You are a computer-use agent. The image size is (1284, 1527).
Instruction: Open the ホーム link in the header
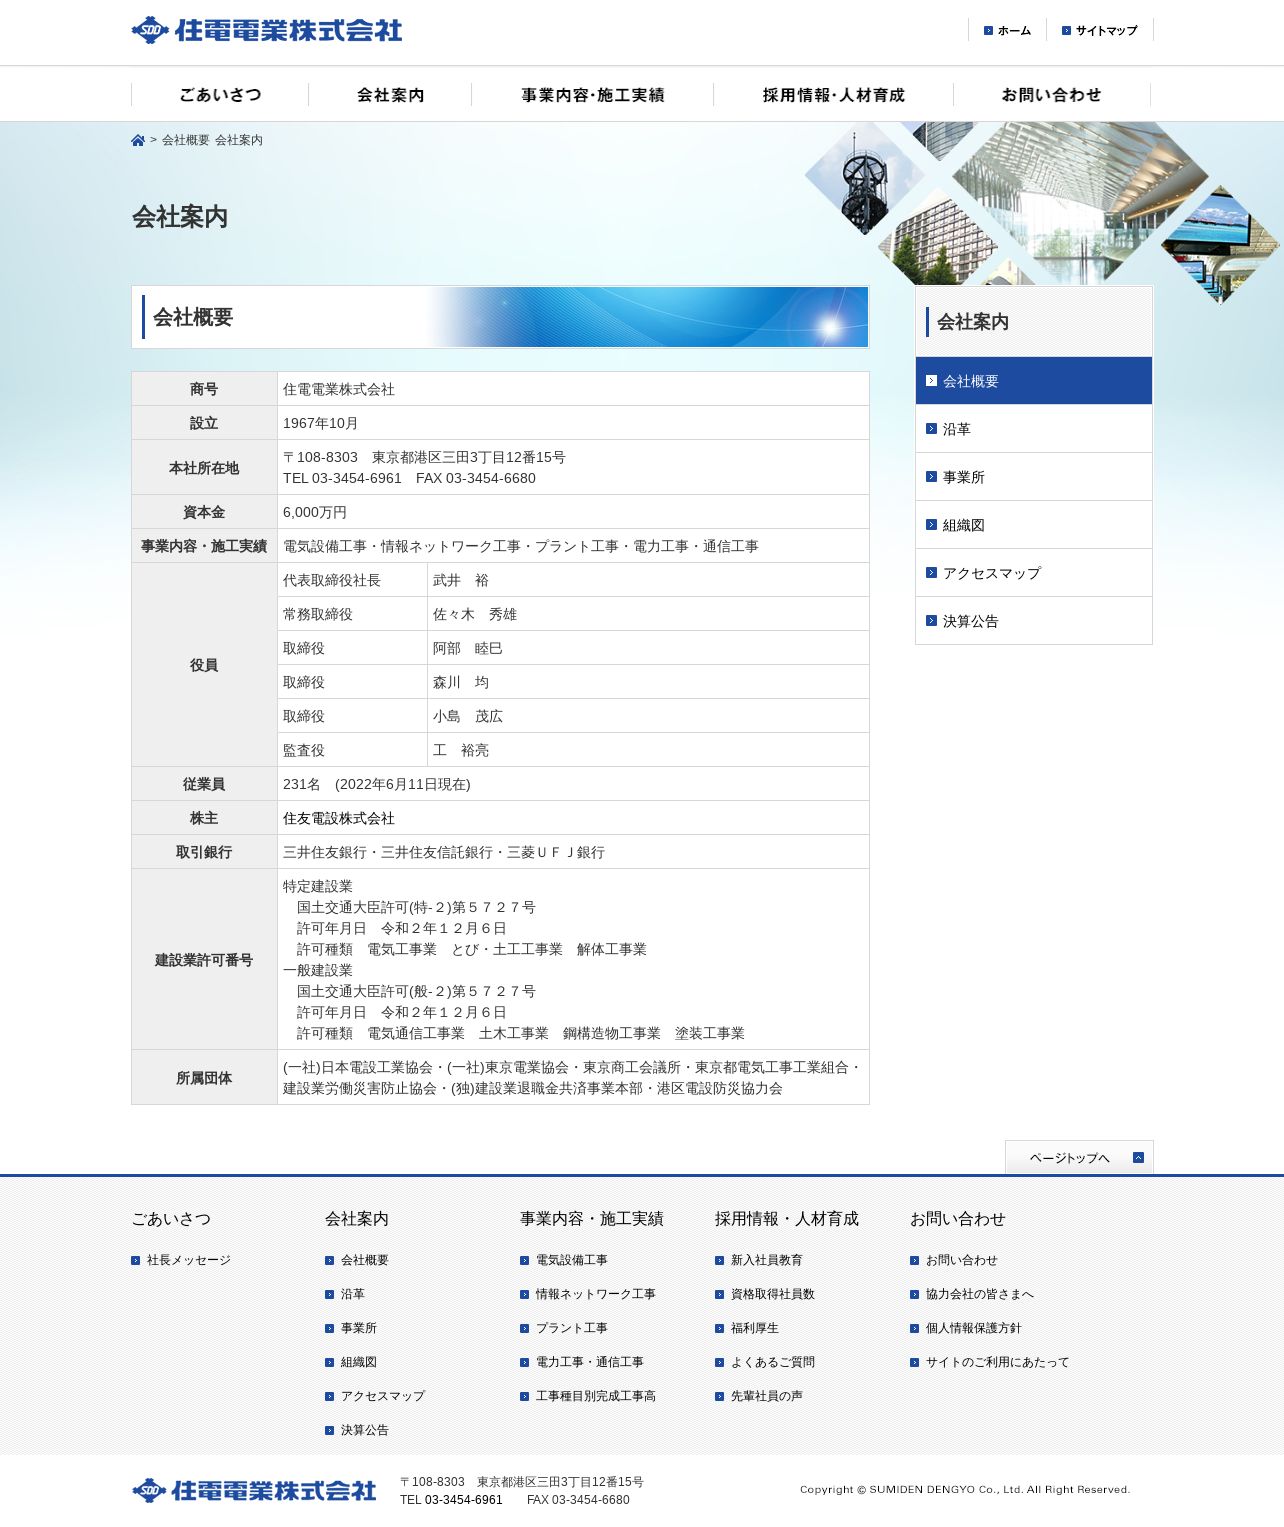[x=1007, y=31]
